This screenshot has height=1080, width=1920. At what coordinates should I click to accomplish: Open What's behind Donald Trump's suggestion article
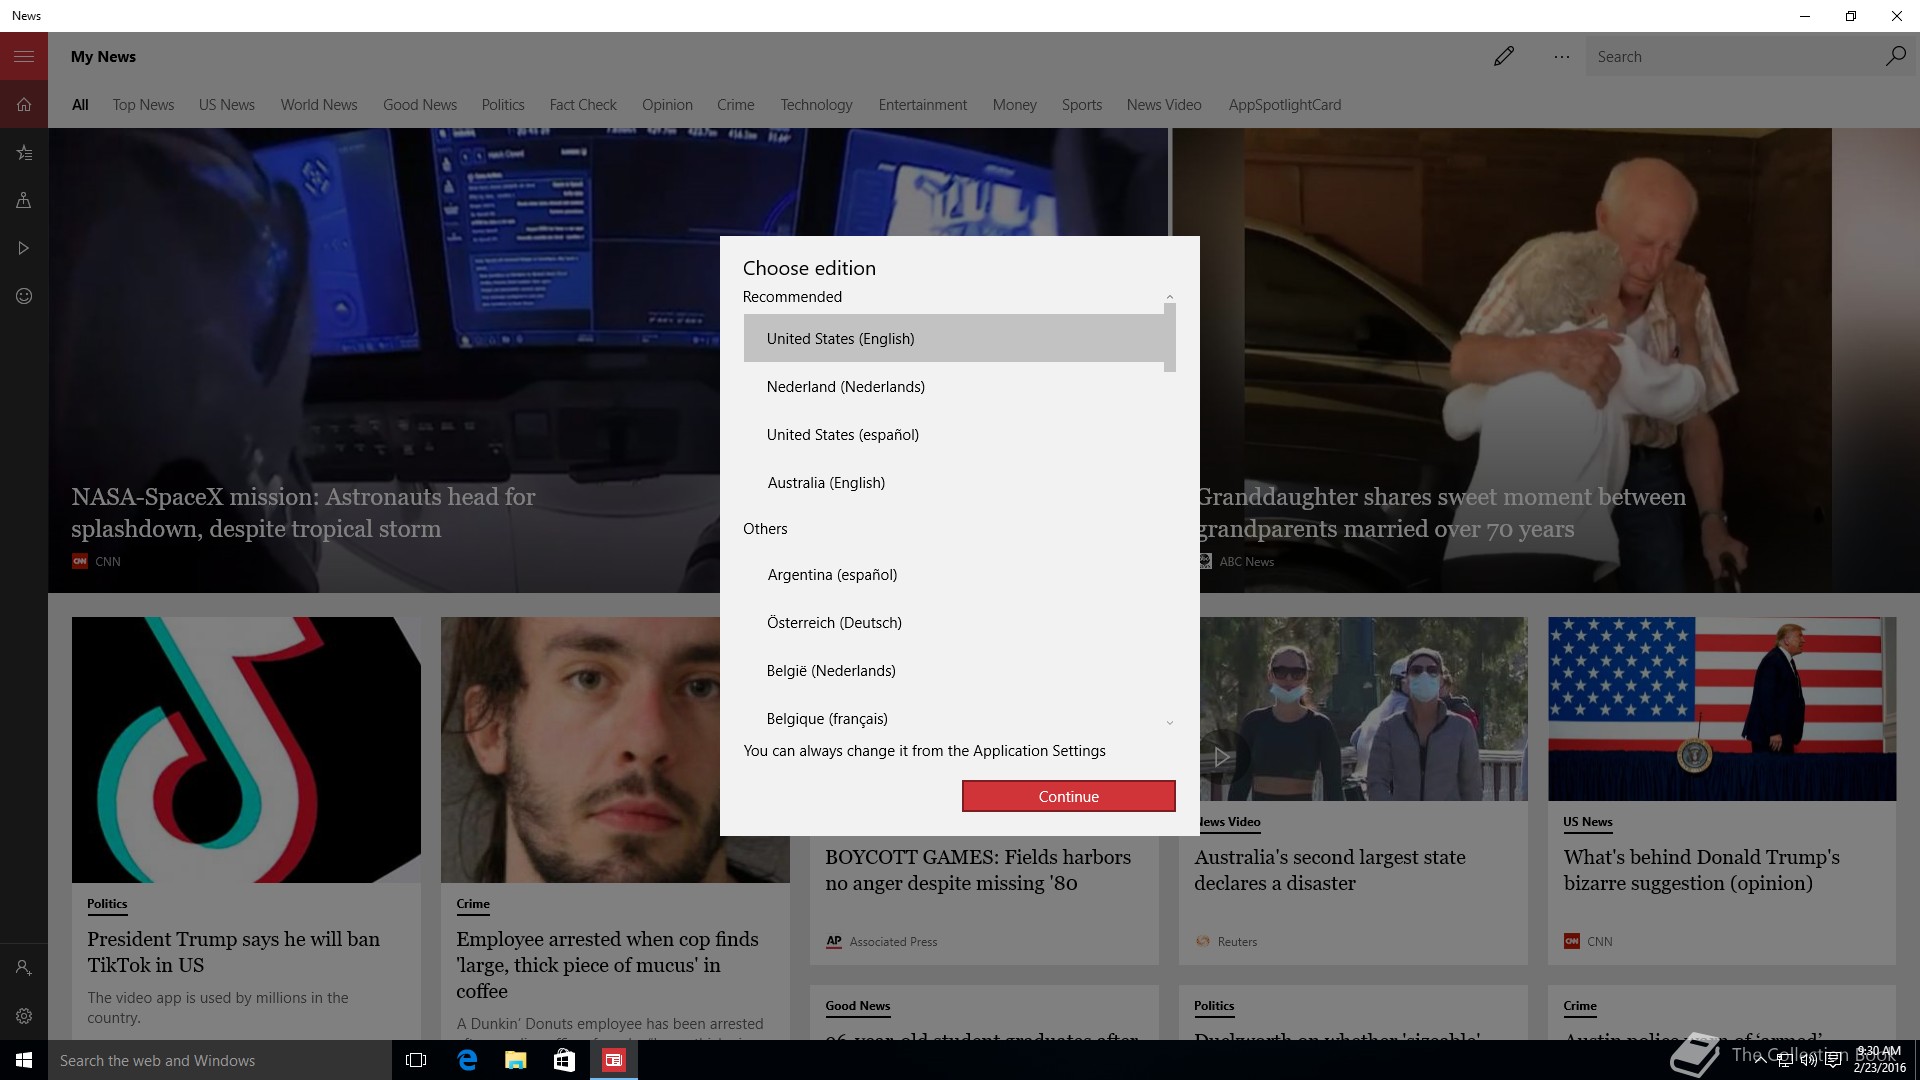click(x=1701, y=870)
